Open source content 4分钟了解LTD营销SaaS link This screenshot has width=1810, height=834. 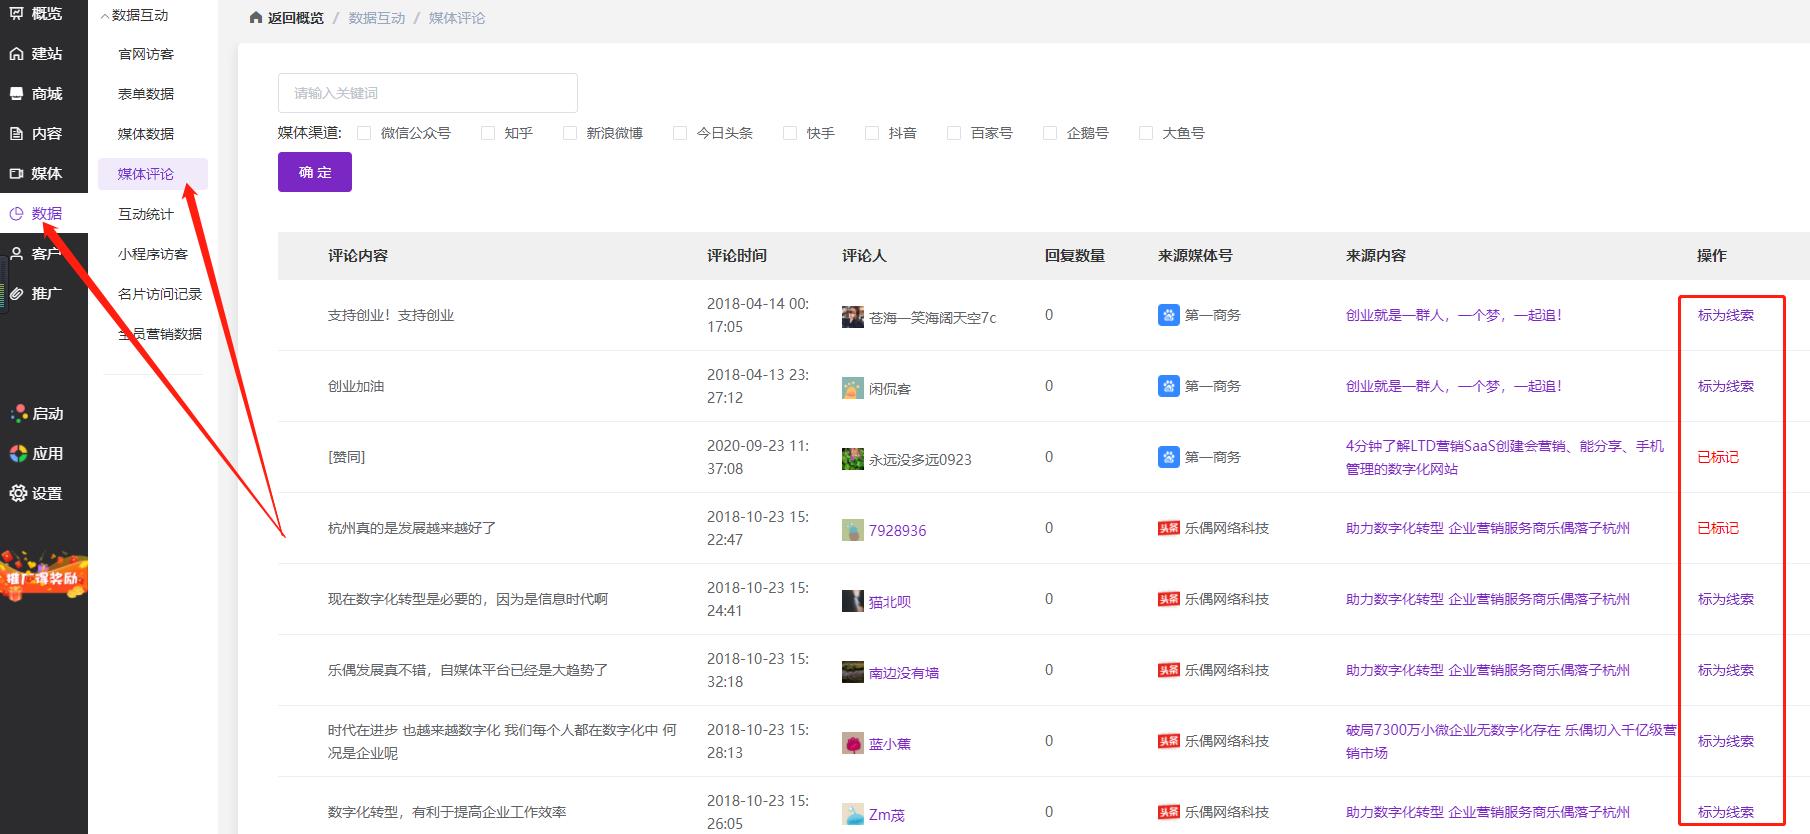click(1505, 458)
